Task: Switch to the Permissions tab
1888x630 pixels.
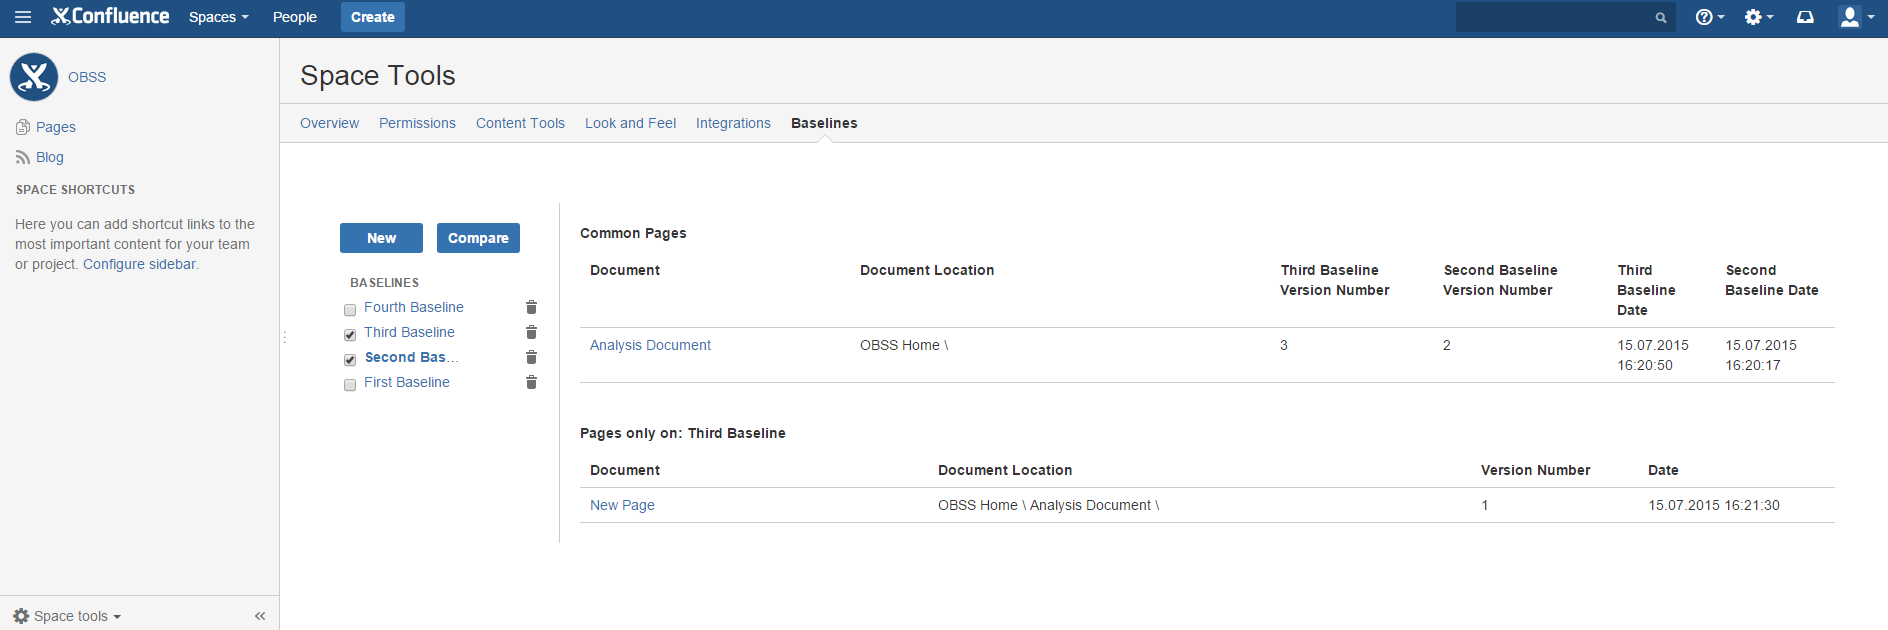Action: click(417, 123)
